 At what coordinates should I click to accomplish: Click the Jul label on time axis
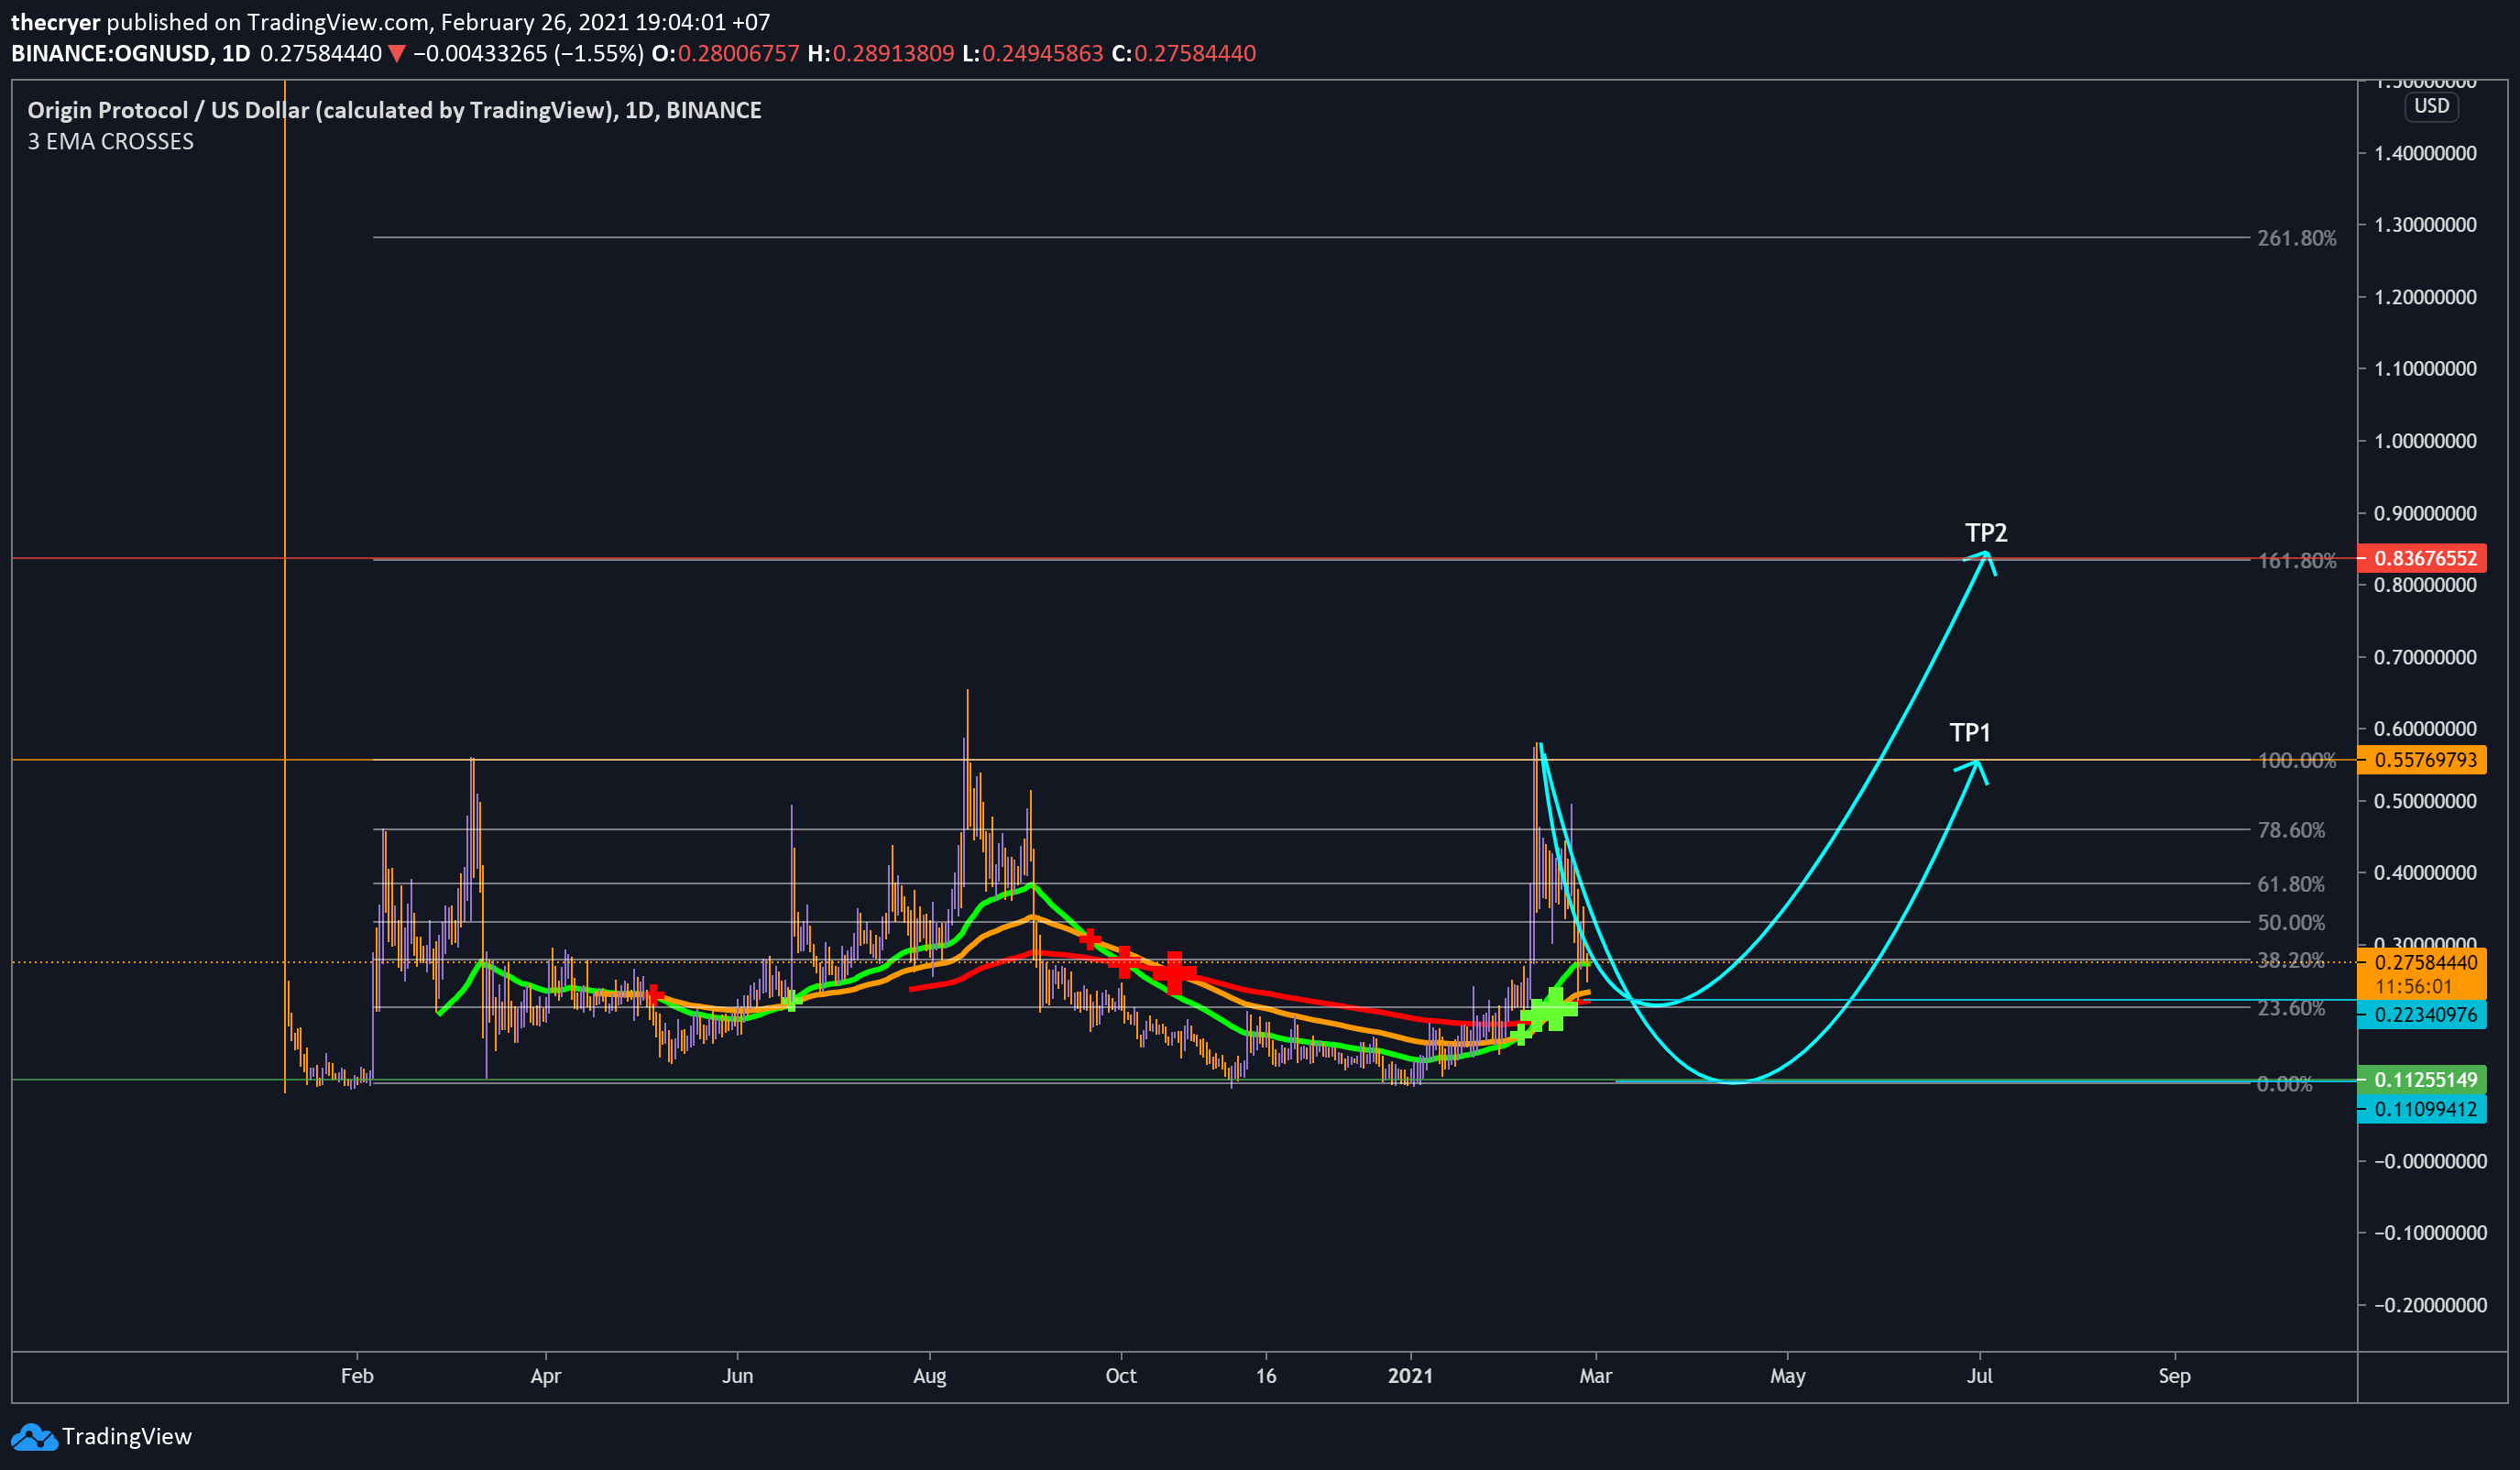point(1980,1376)
